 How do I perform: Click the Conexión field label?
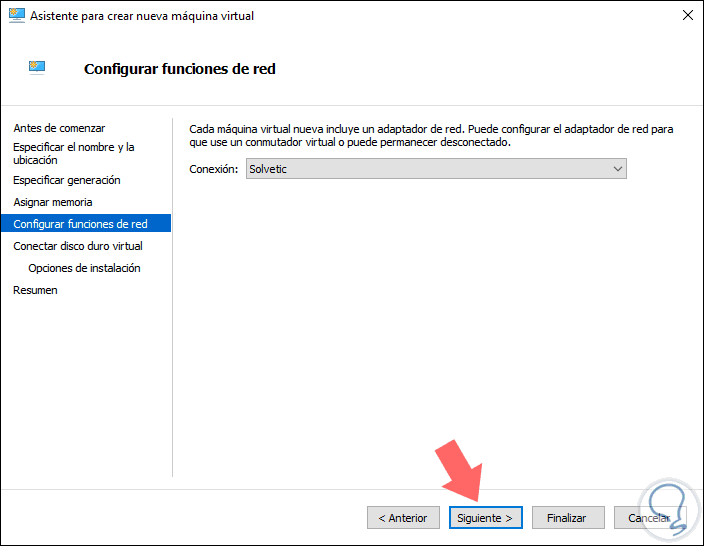click(x=213, y=169)
